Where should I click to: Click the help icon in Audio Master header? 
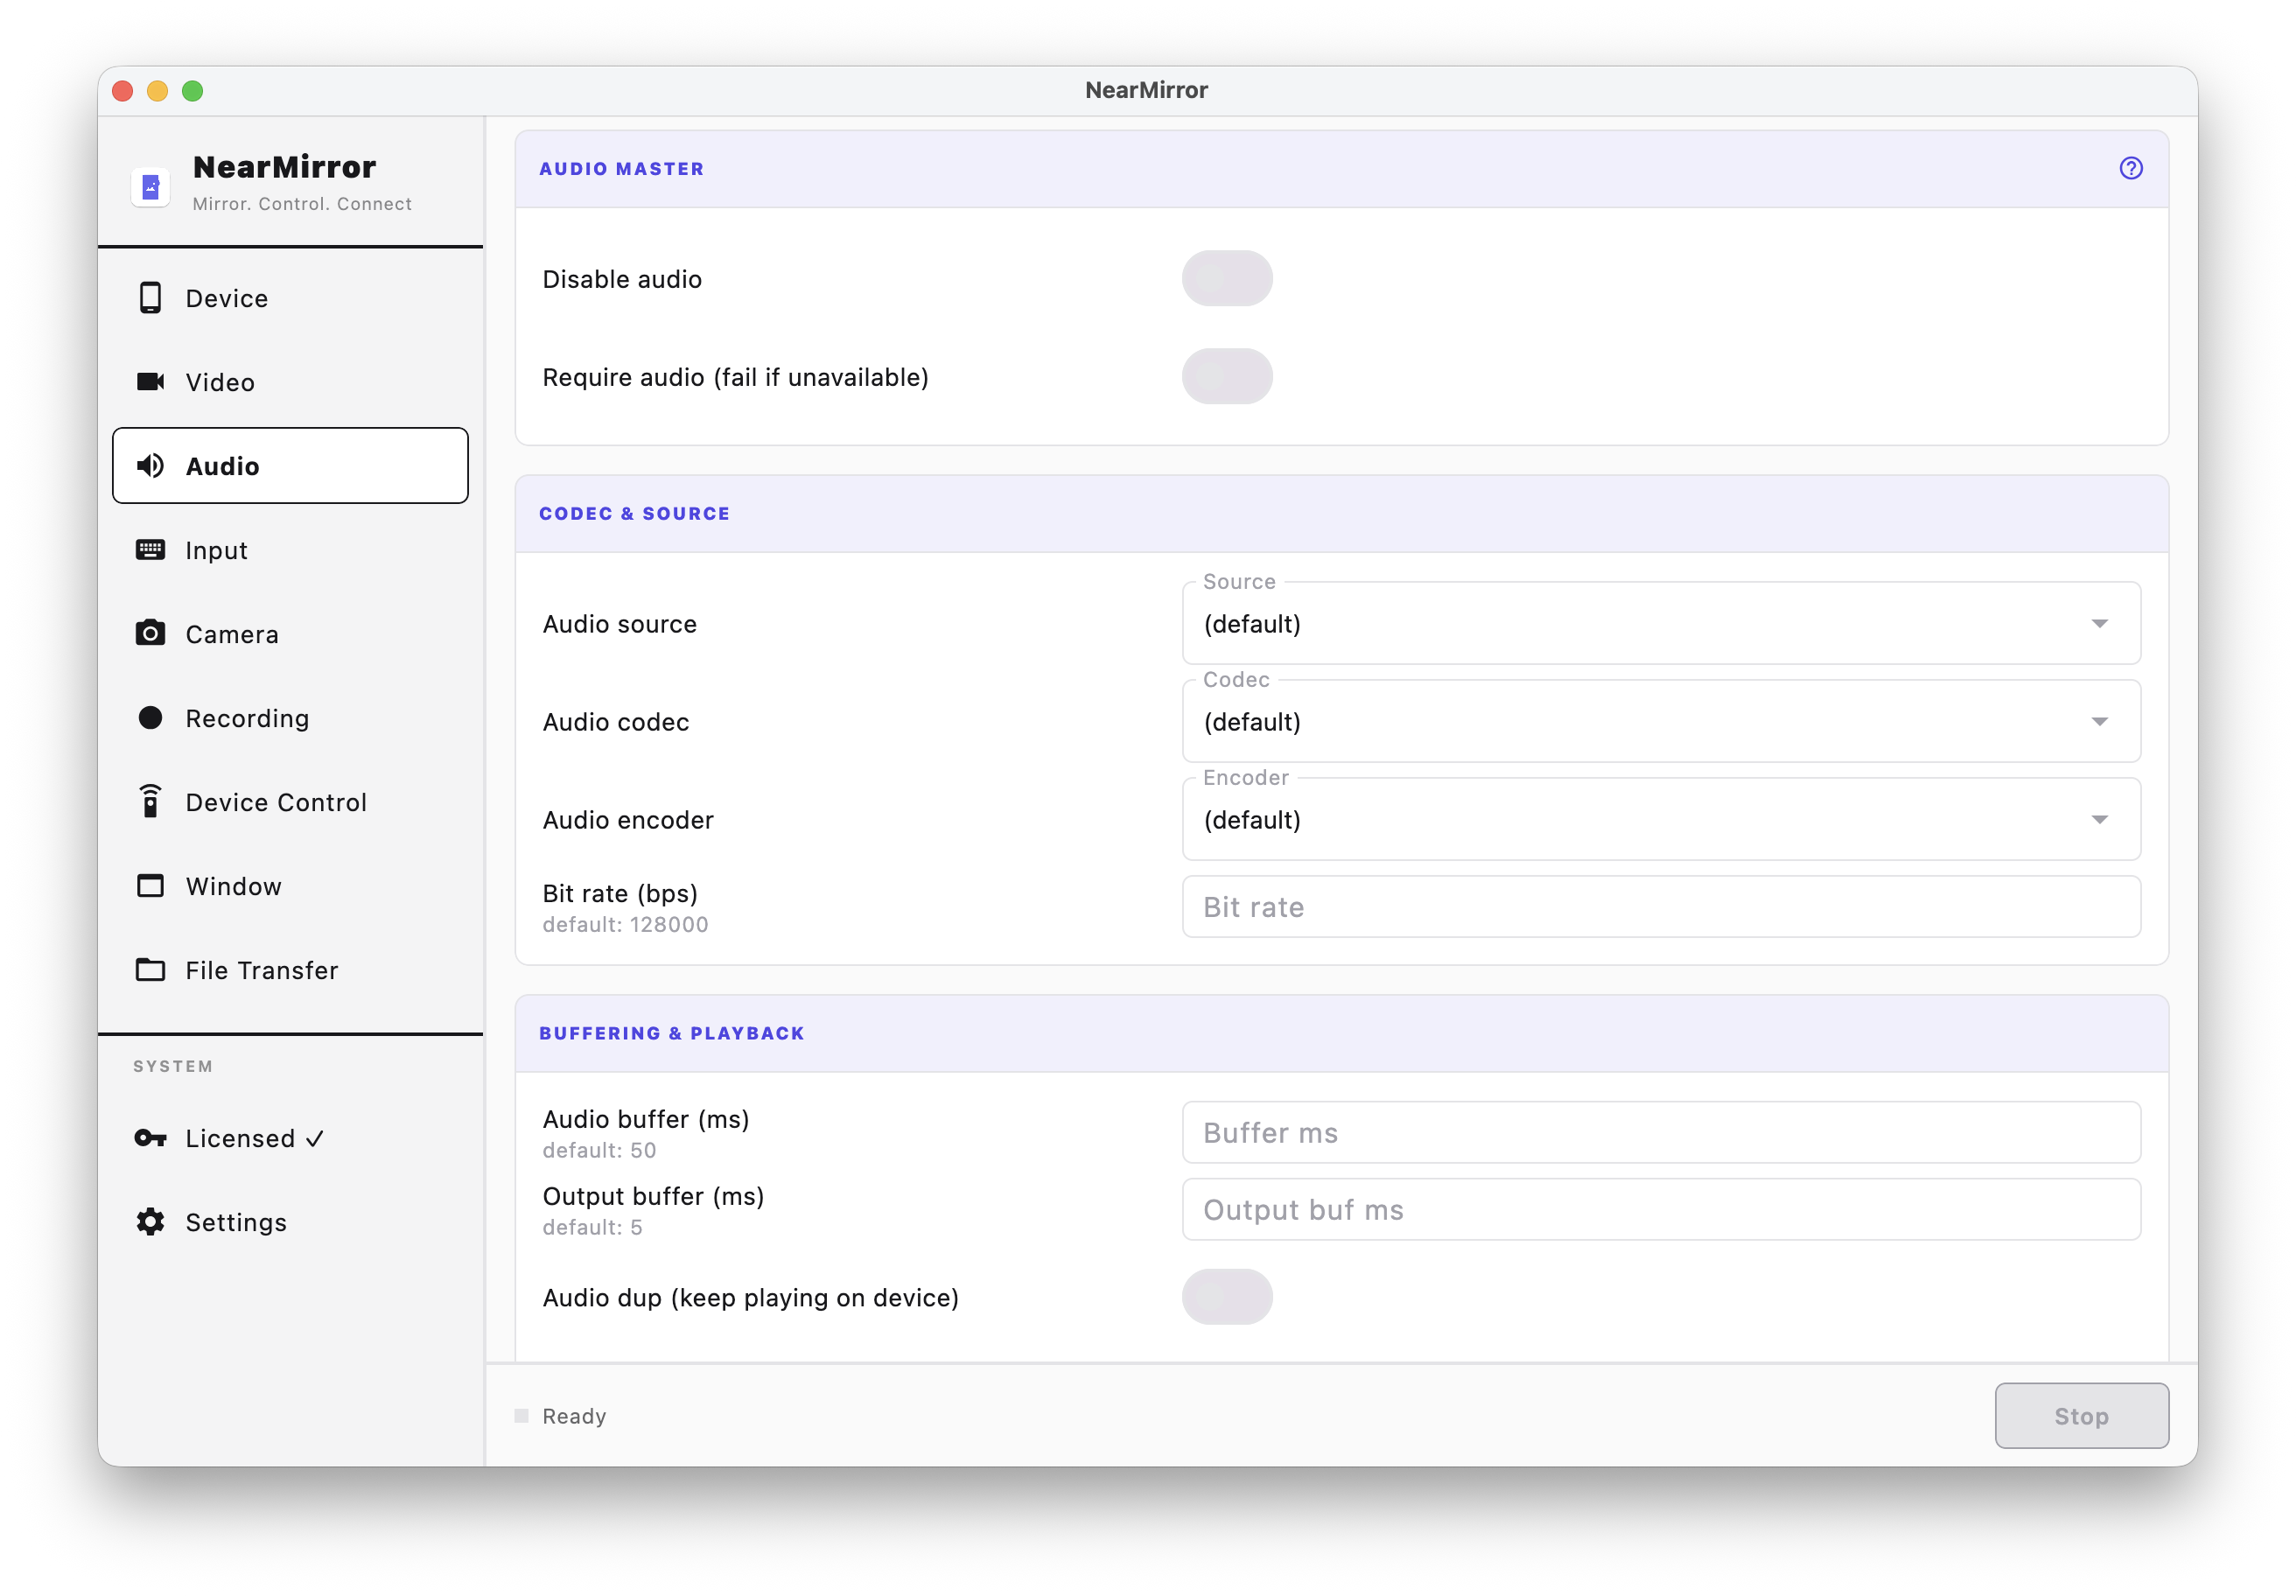(2131, 168)
